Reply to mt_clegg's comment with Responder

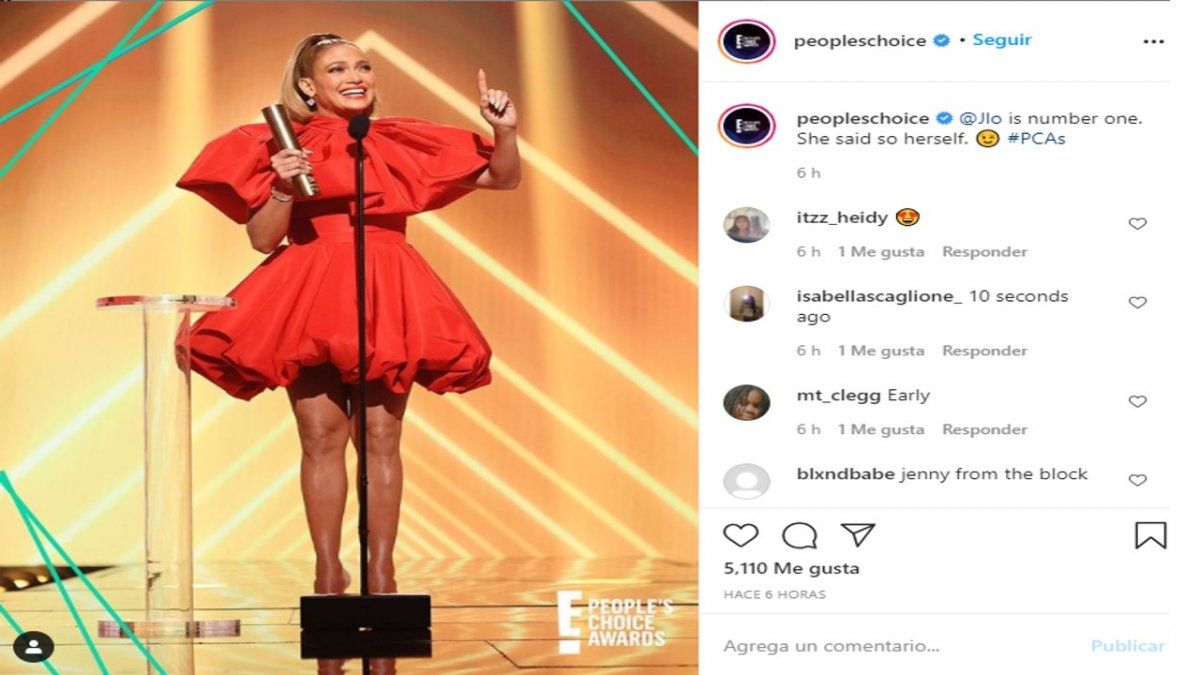984,429
